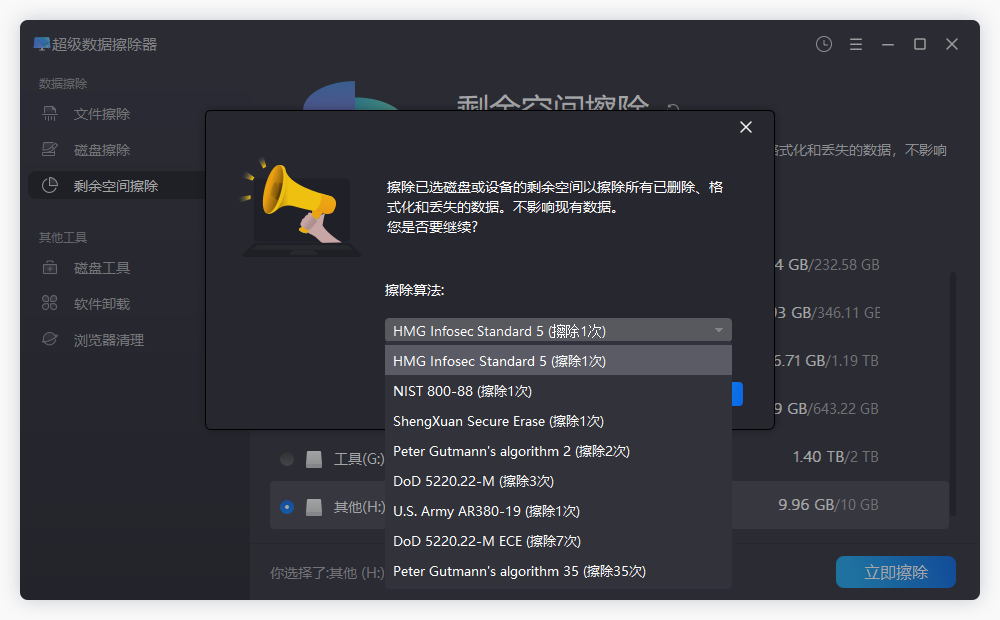Screen dimensions: 1000x620
Task: Open the 磁盘擦除 (Disk Erase) tool icon
Action: 48,149
